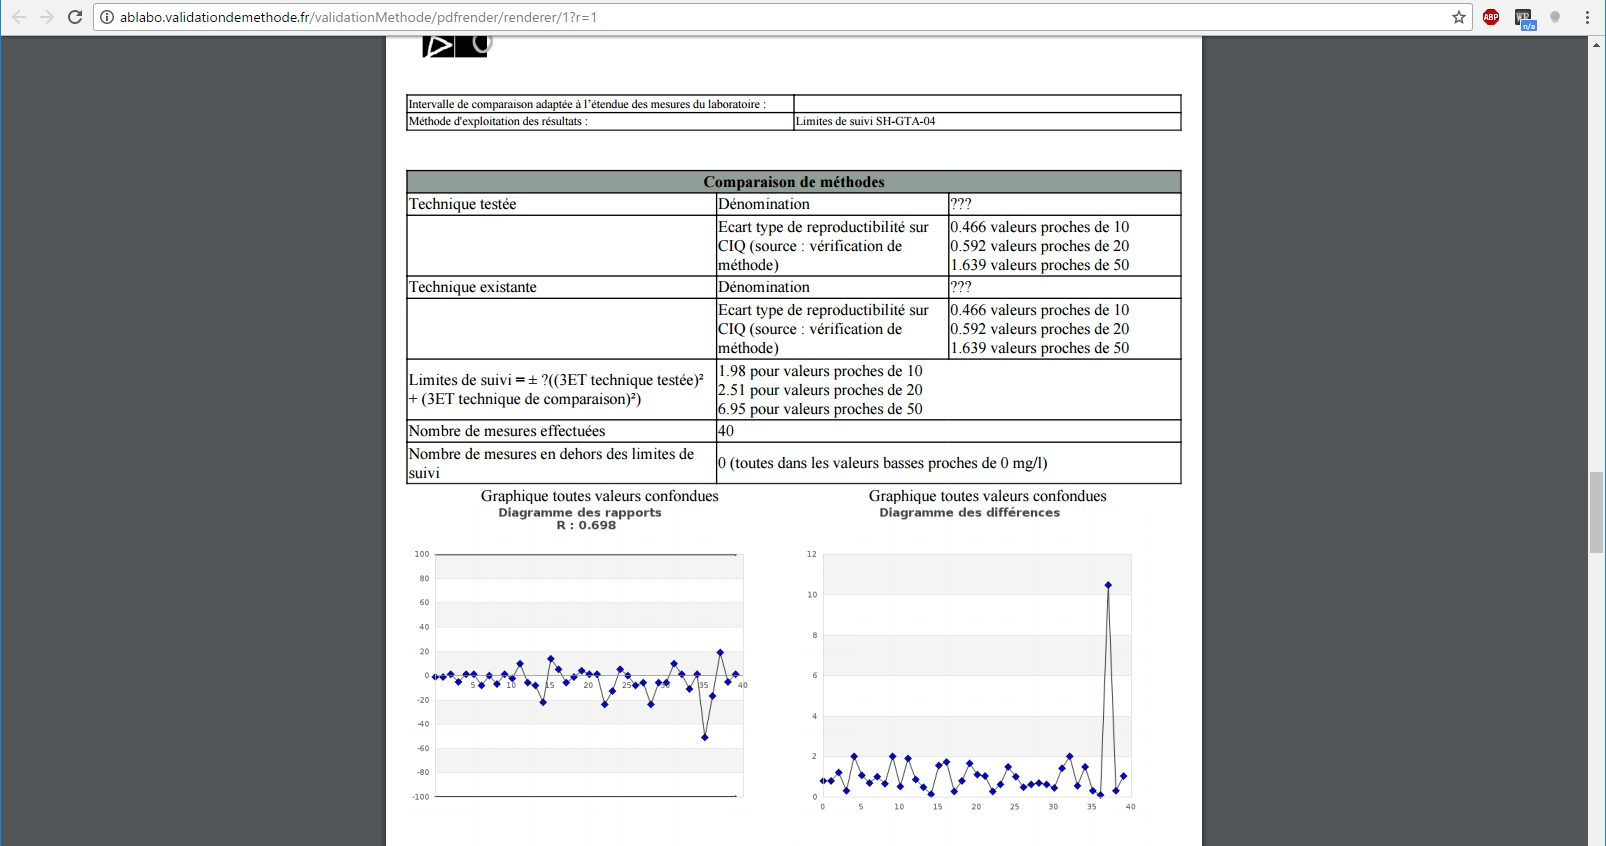Image resolution: width=1606 pixels, height=846 pixels.
Task: Click the grey circle extension icon
Action: (1555, 17)
